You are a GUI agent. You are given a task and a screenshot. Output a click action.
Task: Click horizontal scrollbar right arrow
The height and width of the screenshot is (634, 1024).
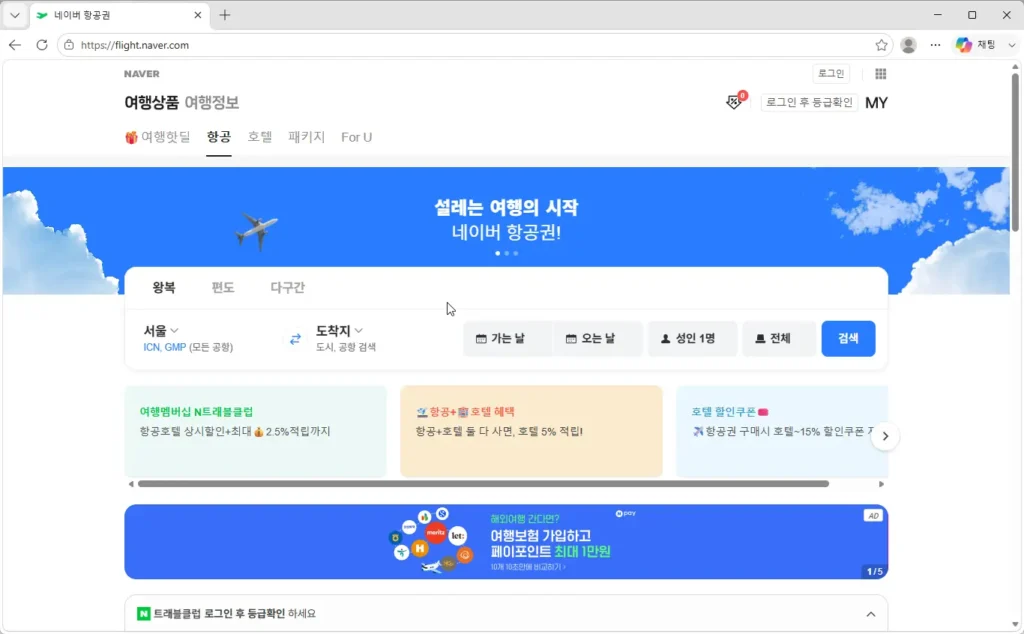point(881,484)
